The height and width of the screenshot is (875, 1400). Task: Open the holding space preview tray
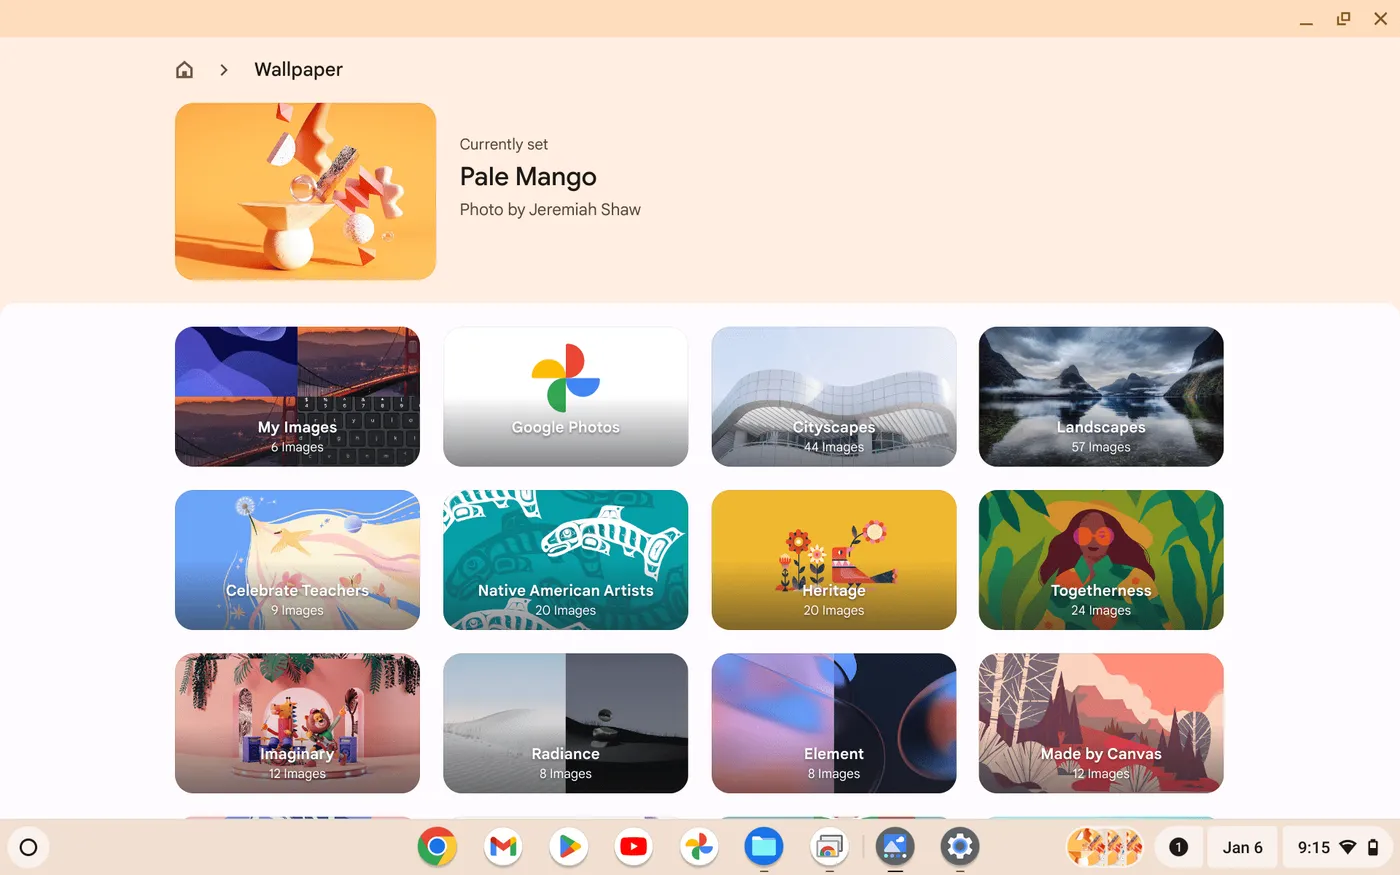tap(1105, 847)
